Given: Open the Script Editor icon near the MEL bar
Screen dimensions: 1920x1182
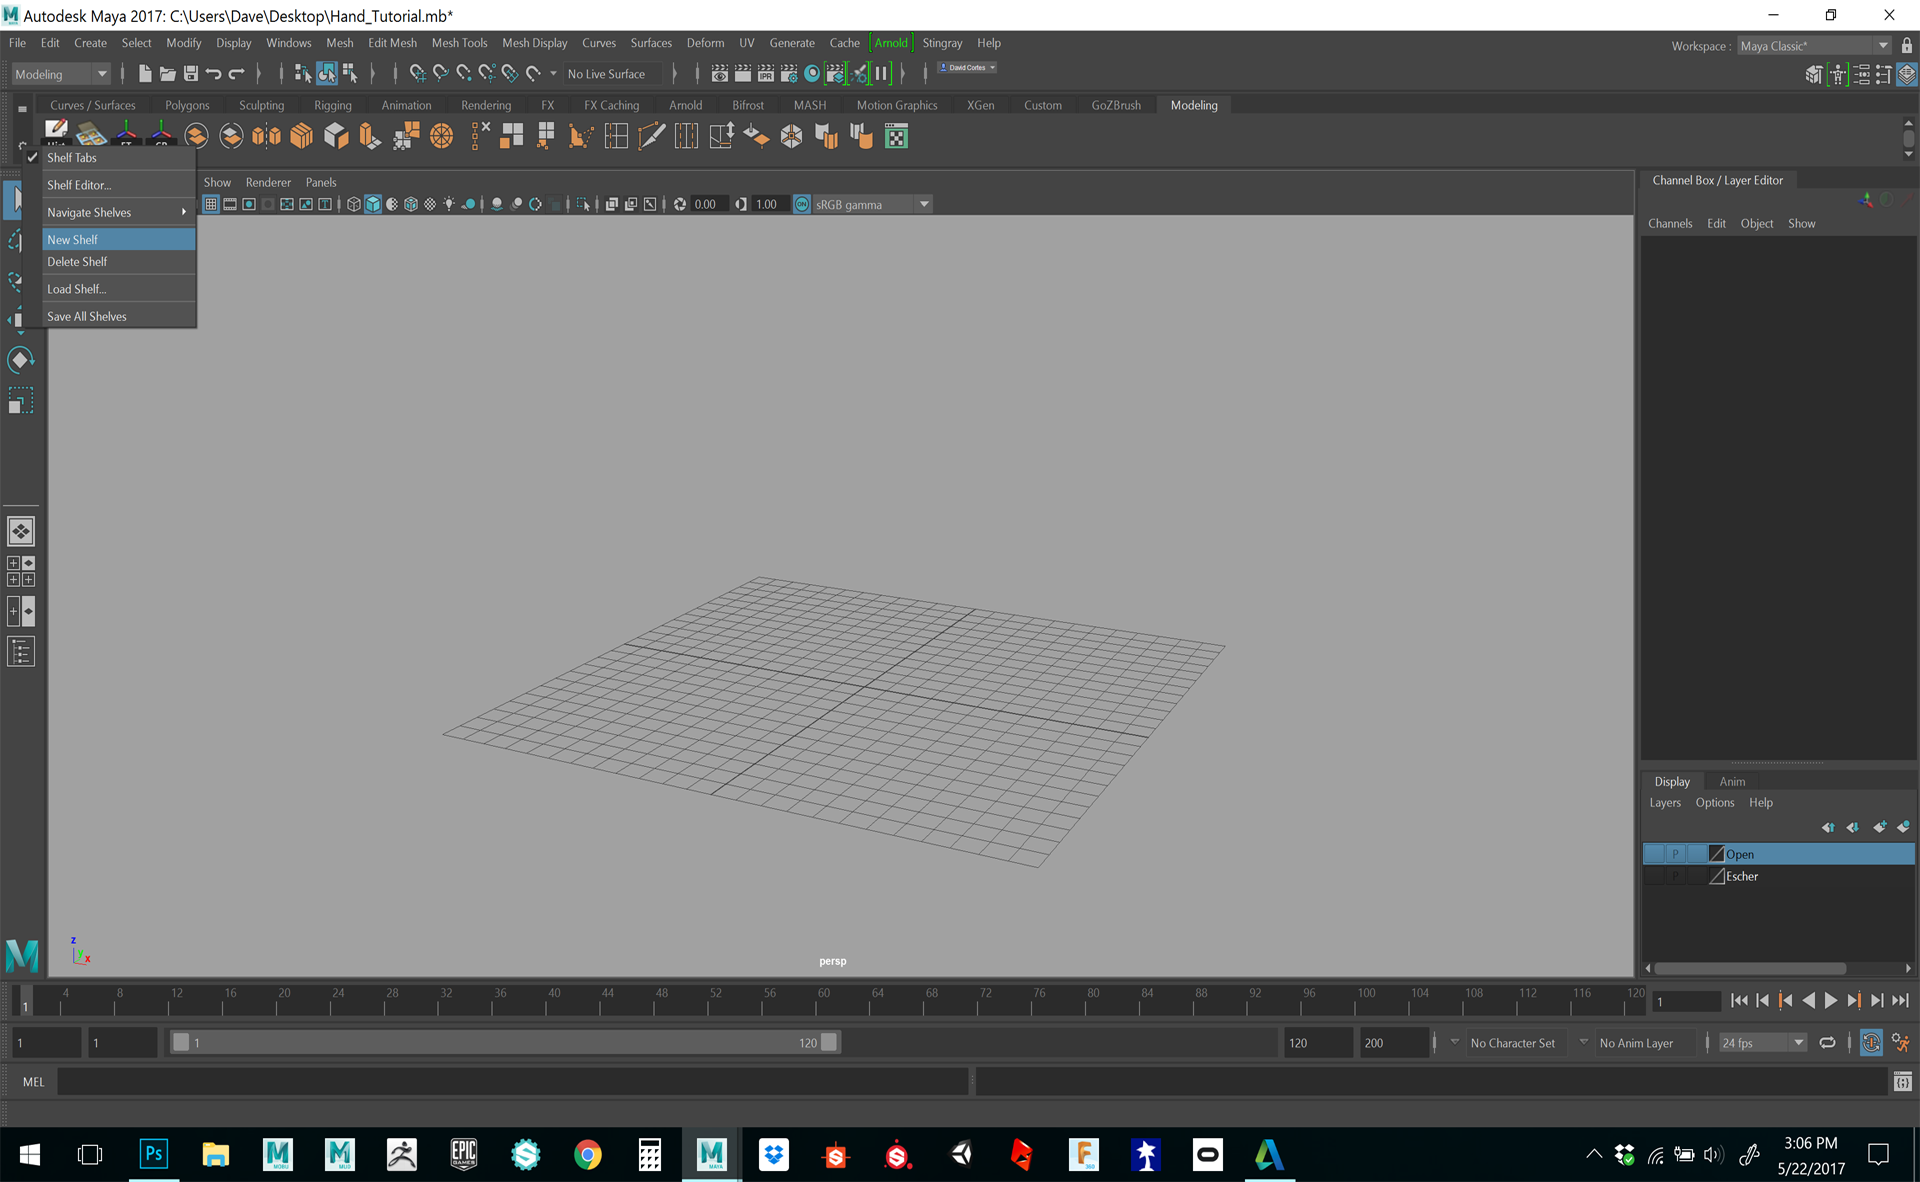Looking at the screenshot, I should (1902, 1081).
